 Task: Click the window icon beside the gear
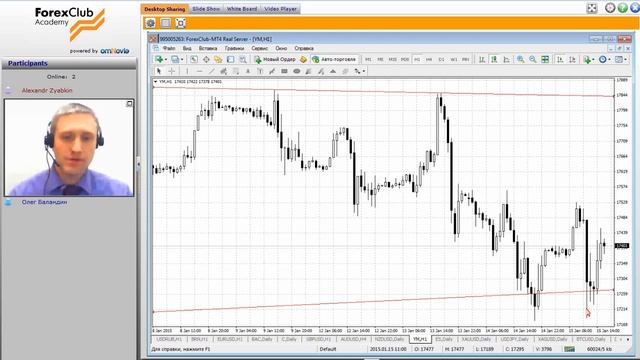tap(165, 23)
